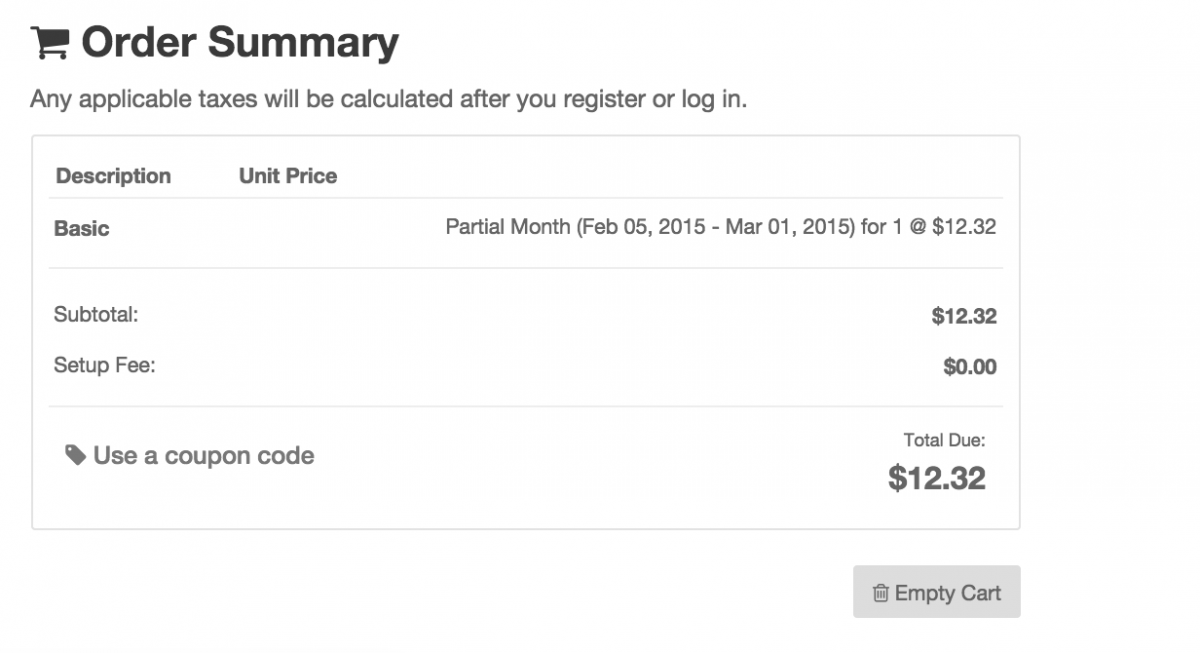Select the Order Summary heading
The height and width of the screenshot is (653, 1200).
click(240, 43)
